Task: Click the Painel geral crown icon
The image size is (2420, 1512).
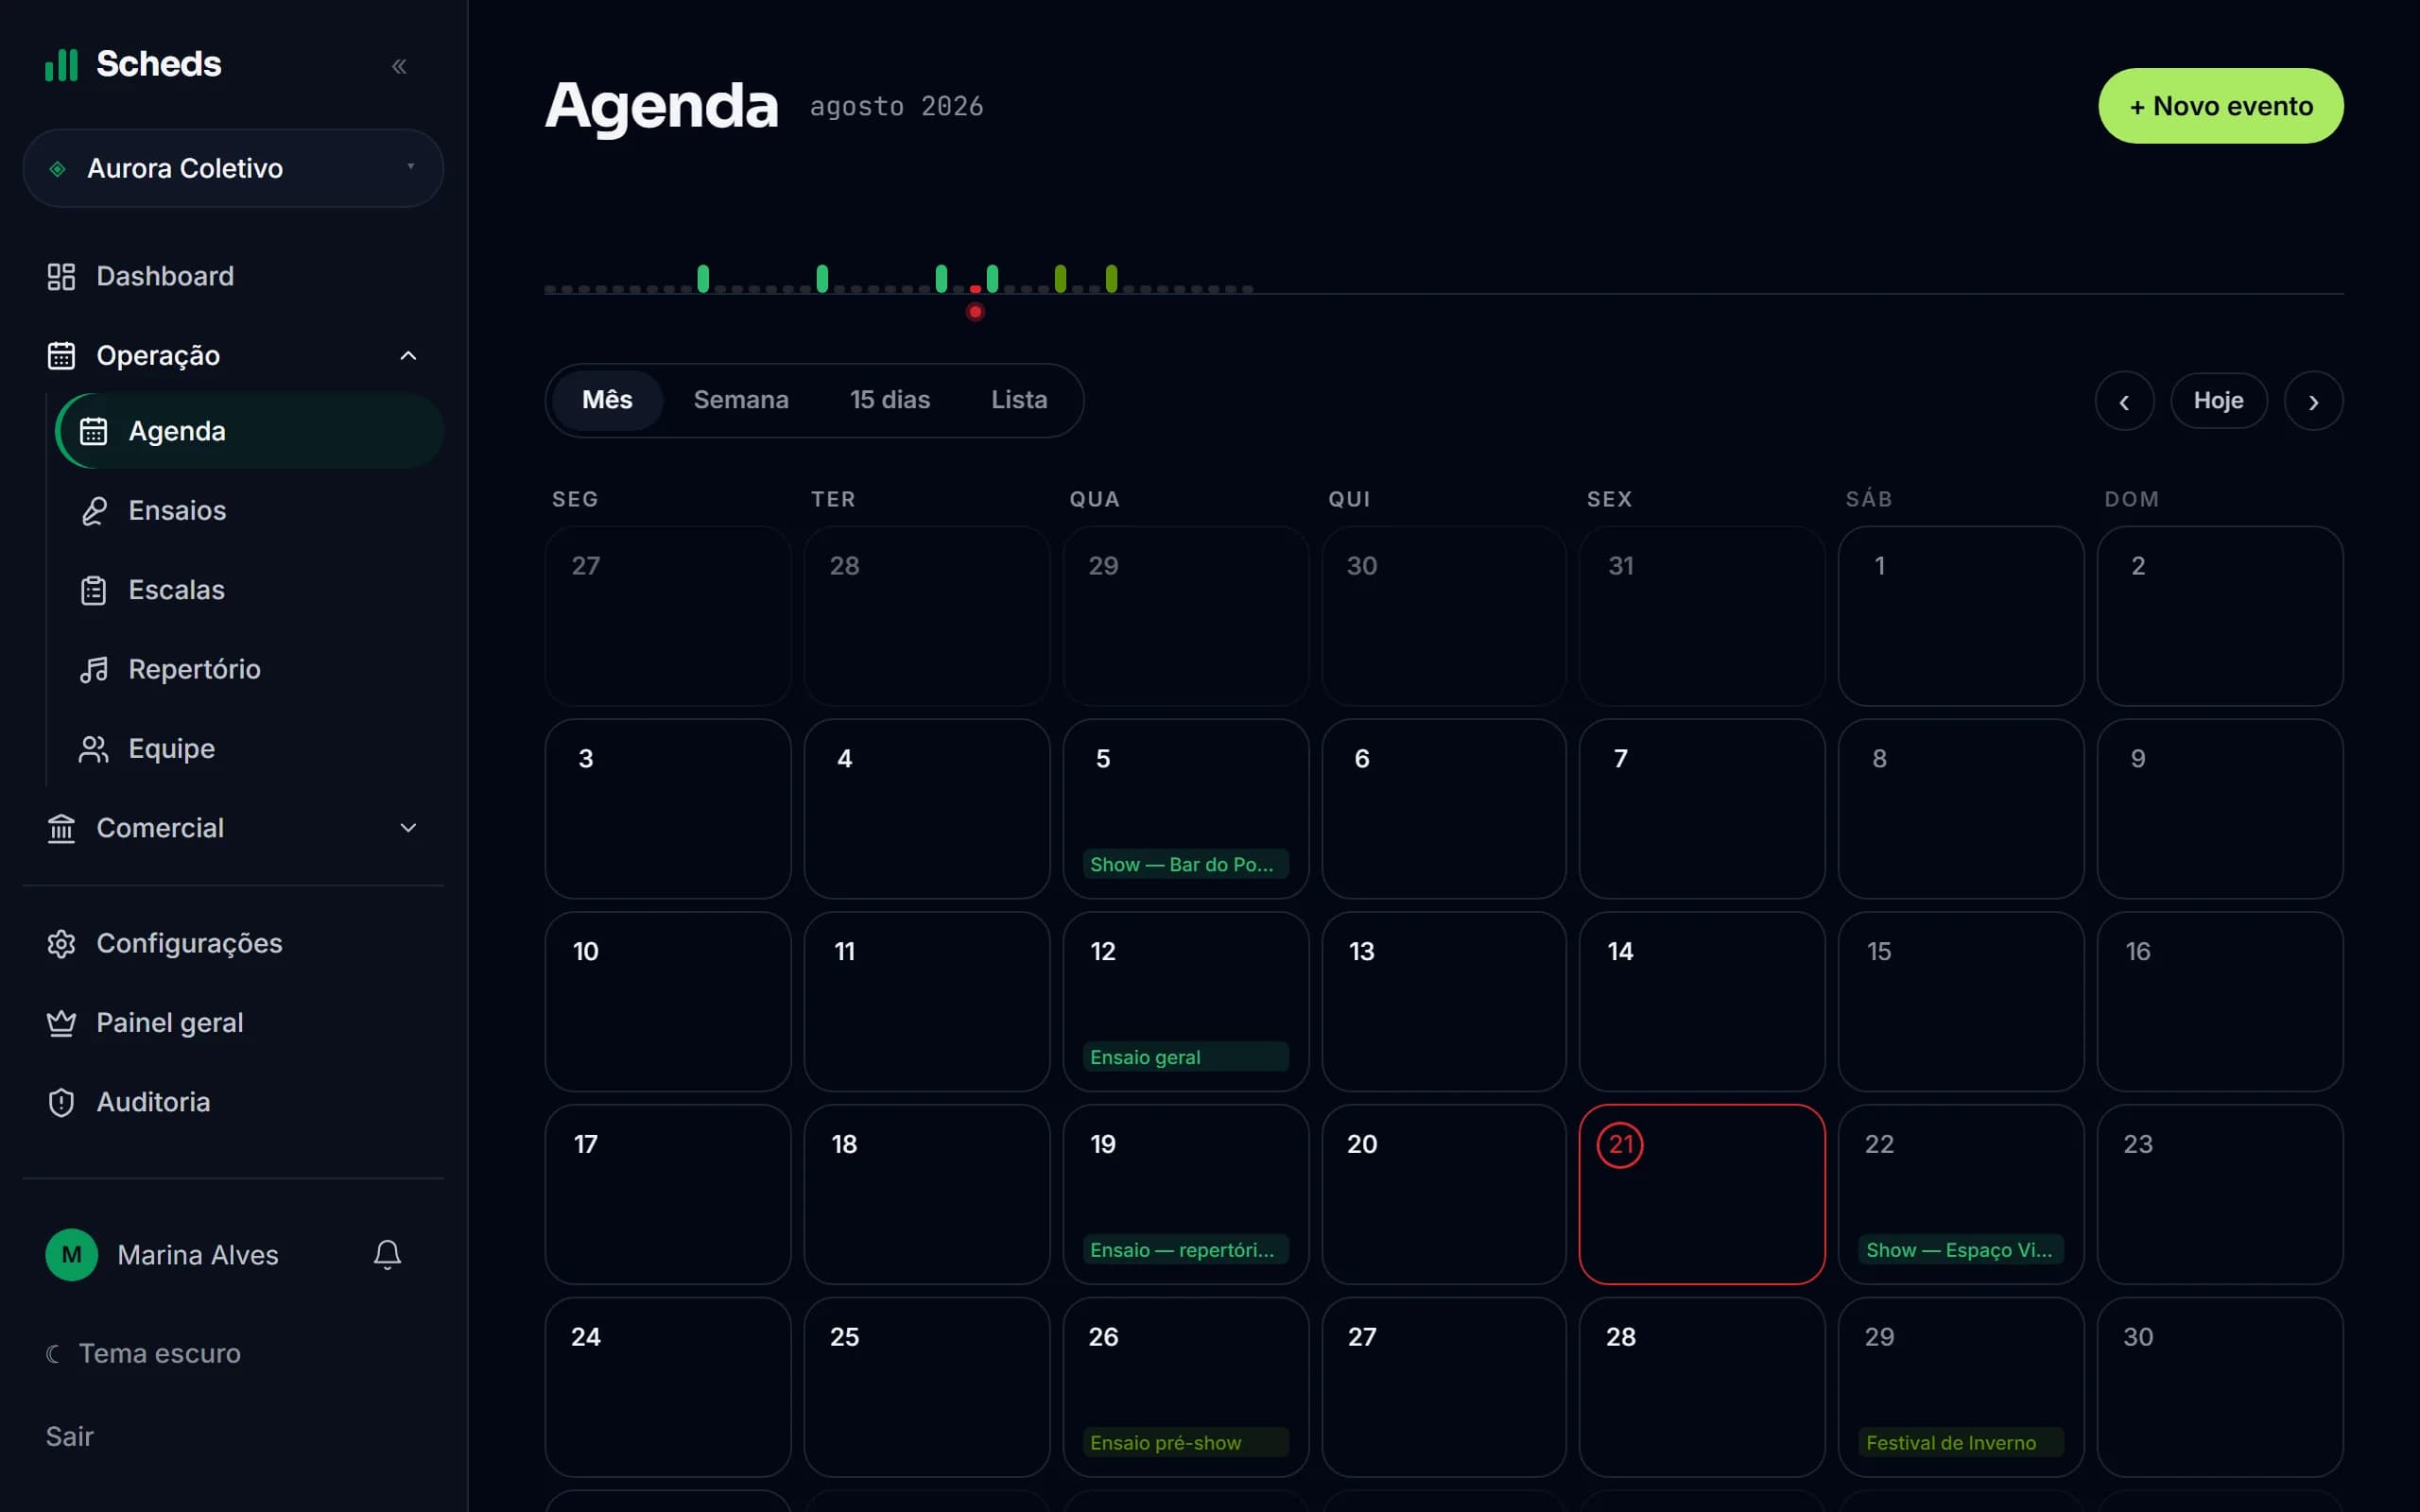Action: pyautogui.click(x=61, y=1023)
